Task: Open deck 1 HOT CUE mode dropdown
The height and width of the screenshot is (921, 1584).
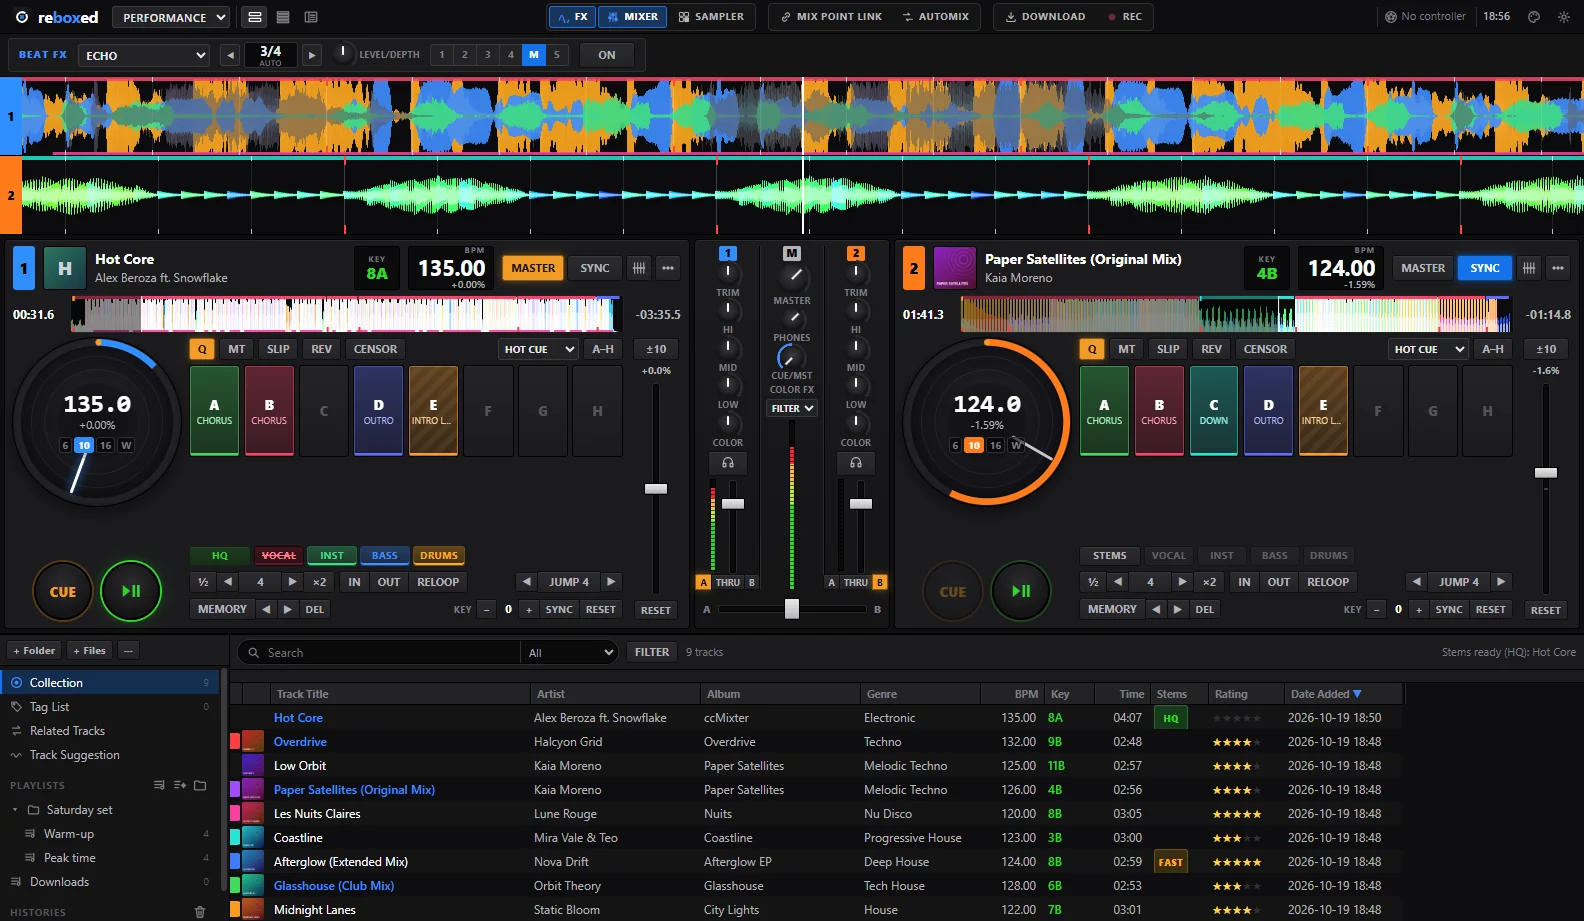Action: 539,349
